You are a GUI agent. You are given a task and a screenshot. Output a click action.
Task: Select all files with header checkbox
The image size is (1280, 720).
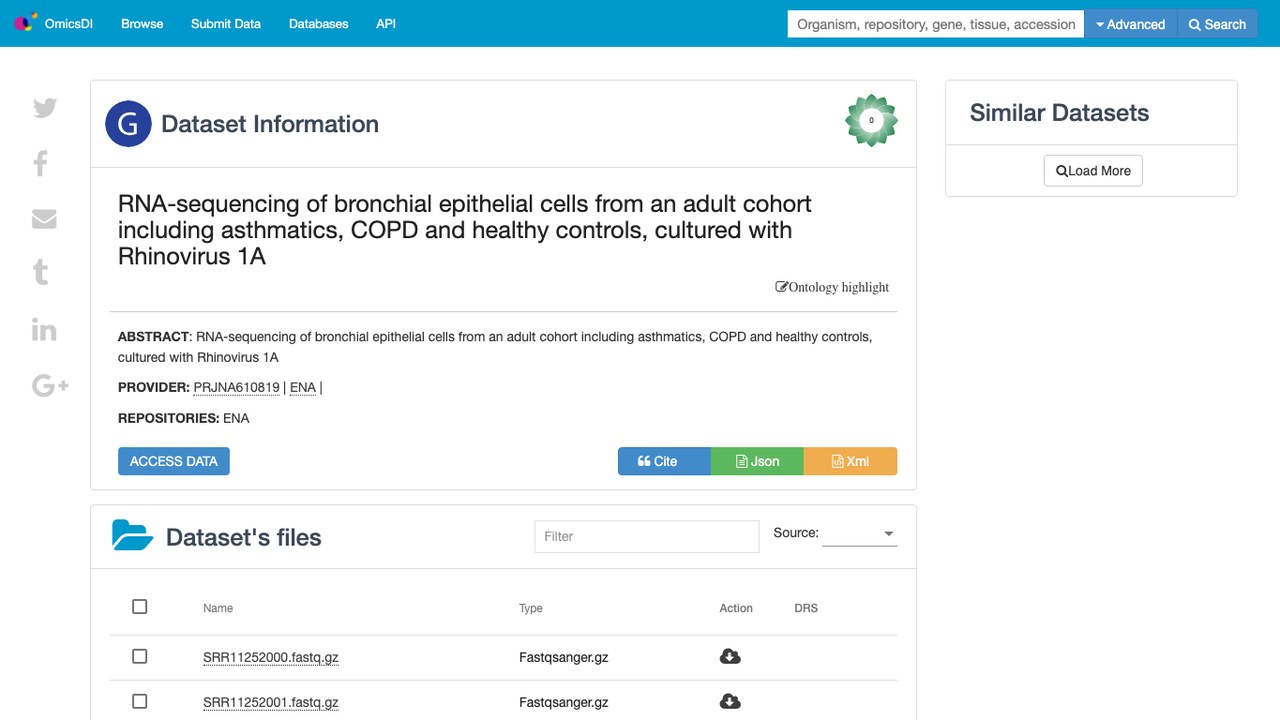pyautogui.click(x=140, y=607)
